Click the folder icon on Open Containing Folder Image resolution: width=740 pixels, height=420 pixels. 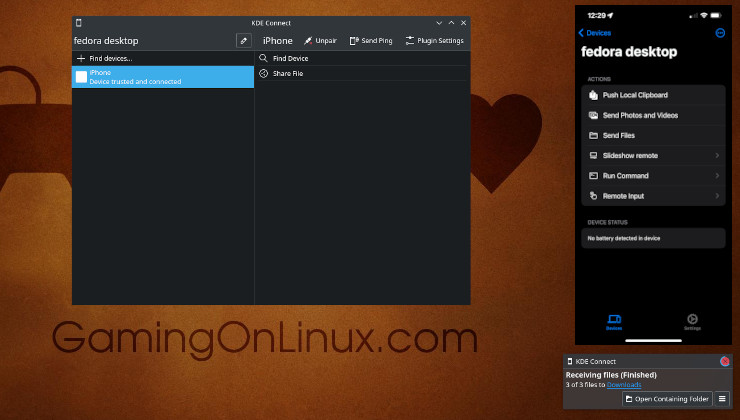click(629, 399)
